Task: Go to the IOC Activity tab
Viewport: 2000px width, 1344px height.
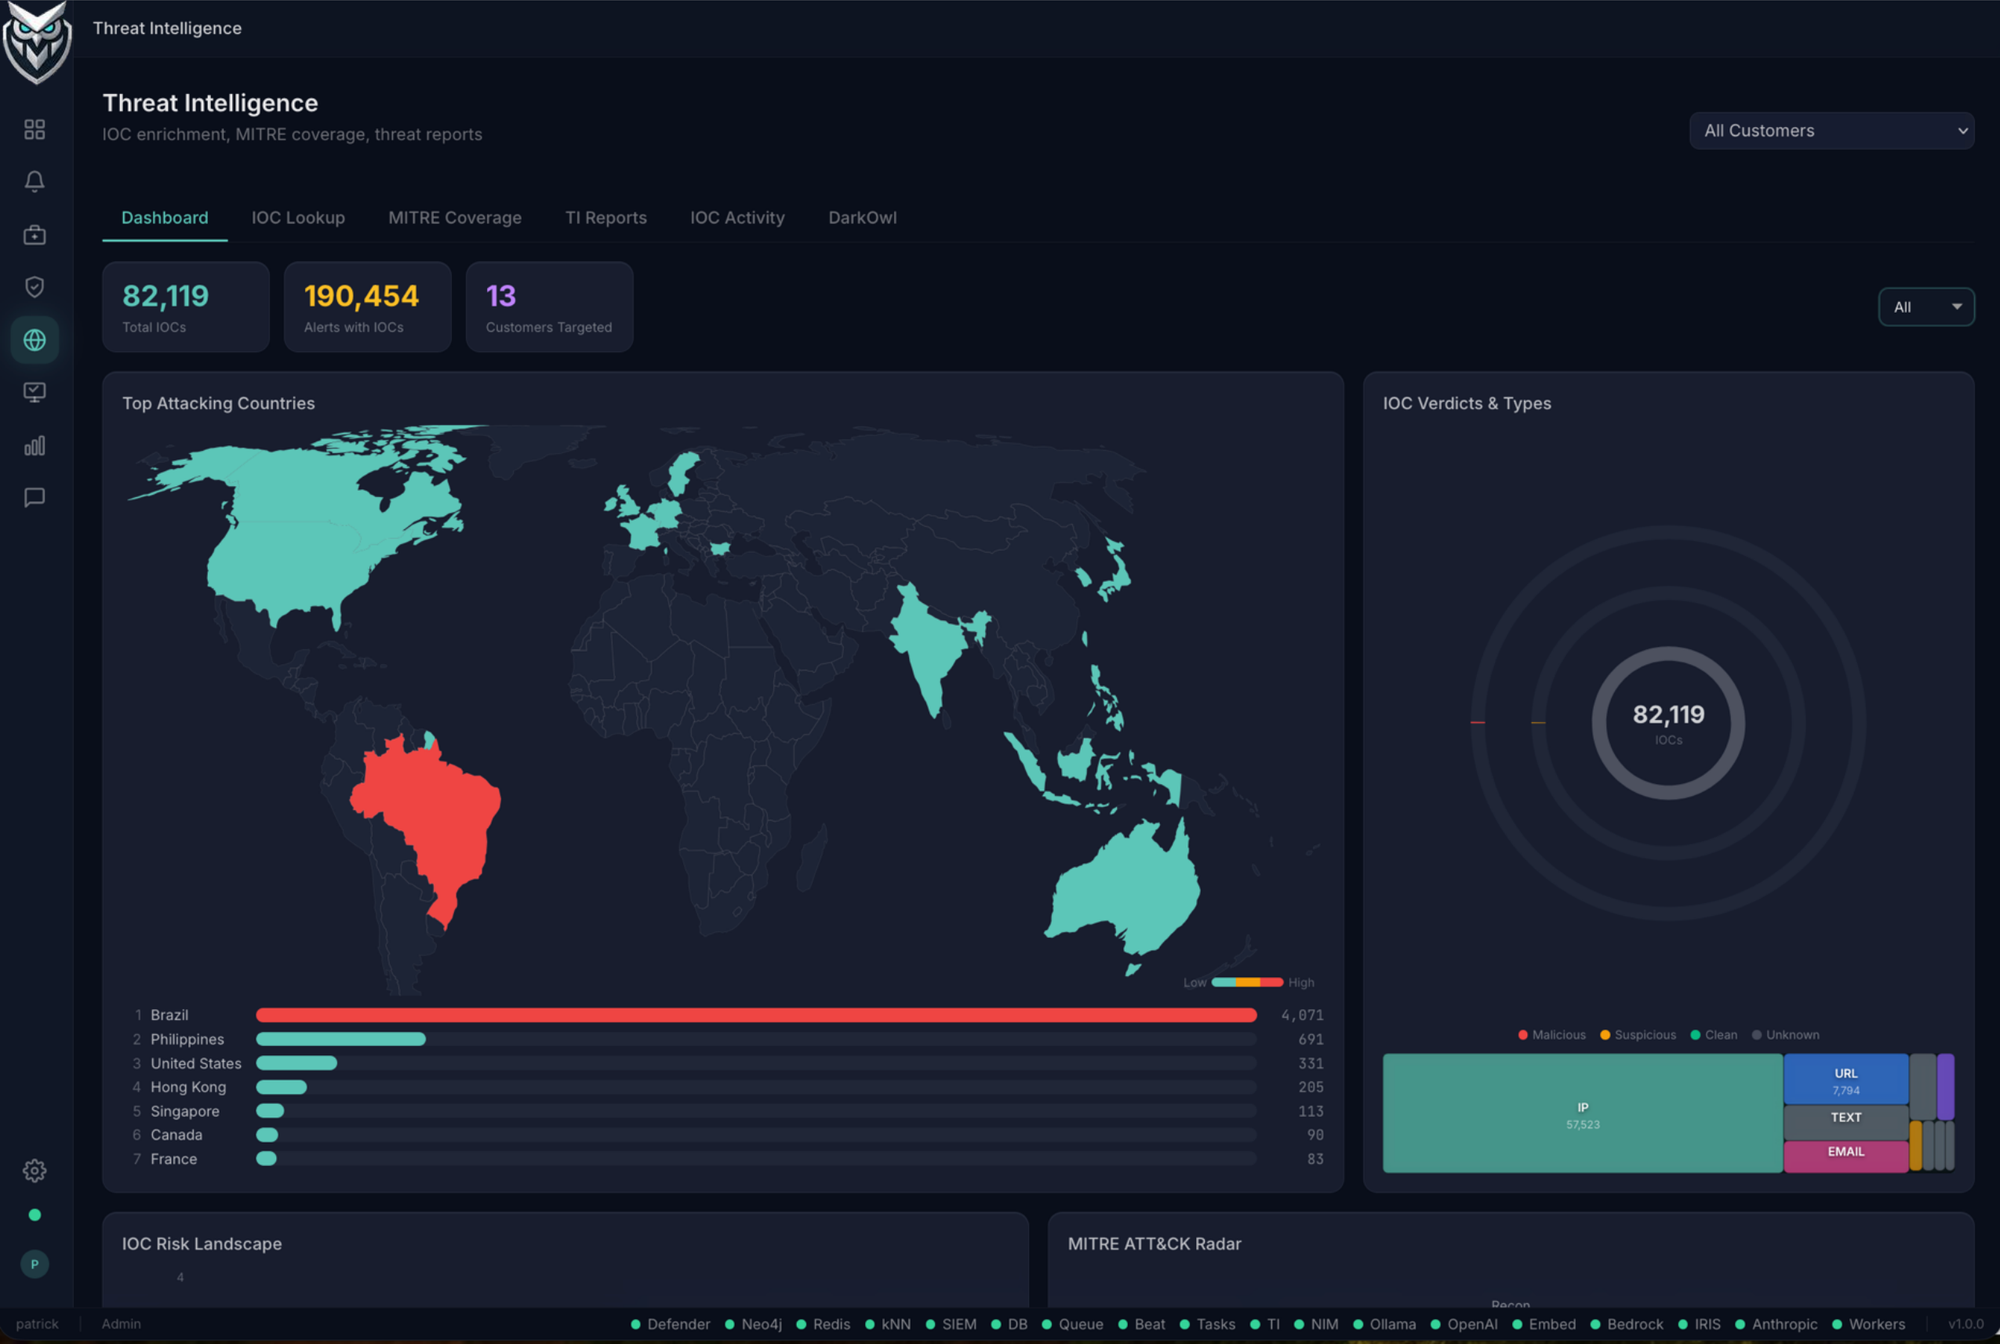Action: (x=737, y=218)
